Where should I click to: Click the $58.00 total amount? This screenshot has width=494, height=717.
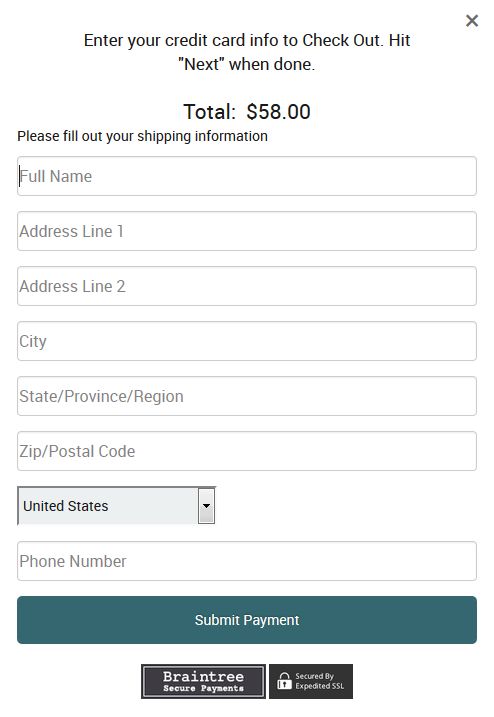coord(279,112)
